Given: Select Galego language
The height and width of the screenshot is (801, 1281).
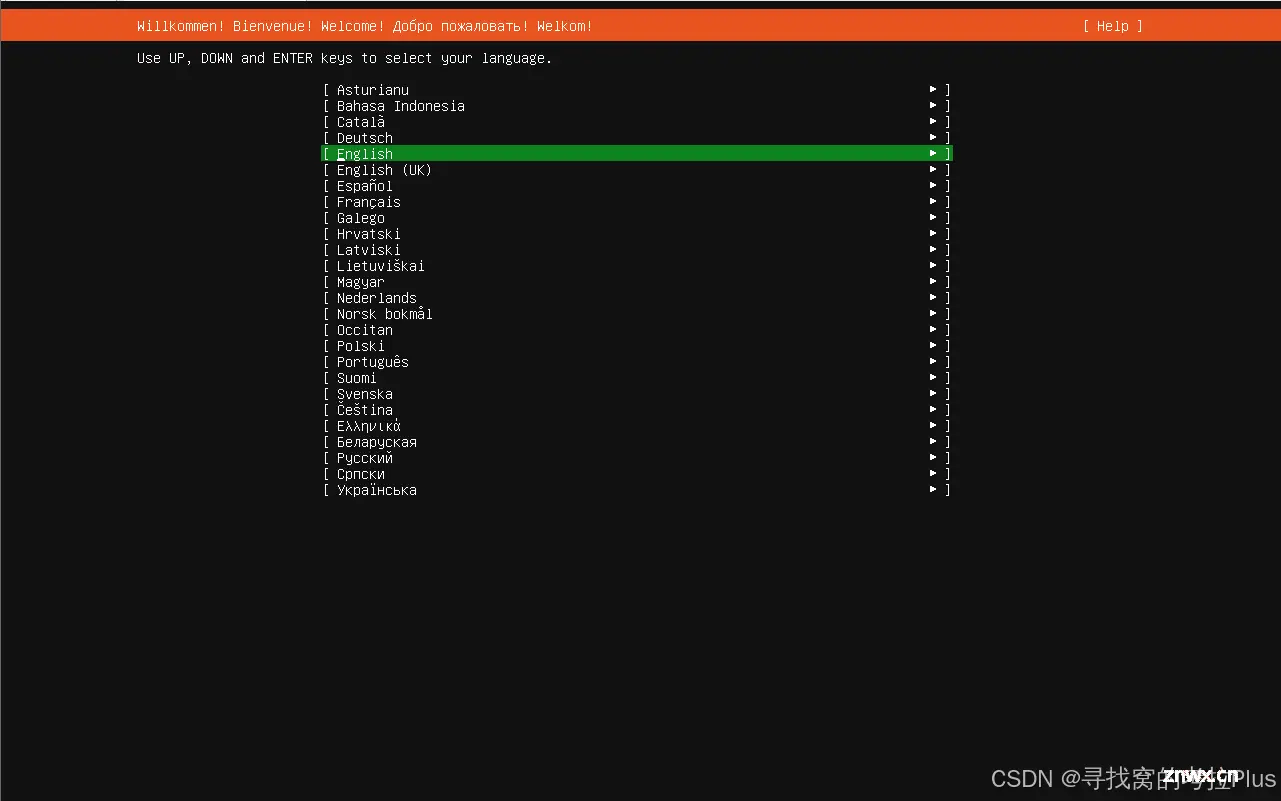Looking at the screenshot, I should (x=637, y=218).
